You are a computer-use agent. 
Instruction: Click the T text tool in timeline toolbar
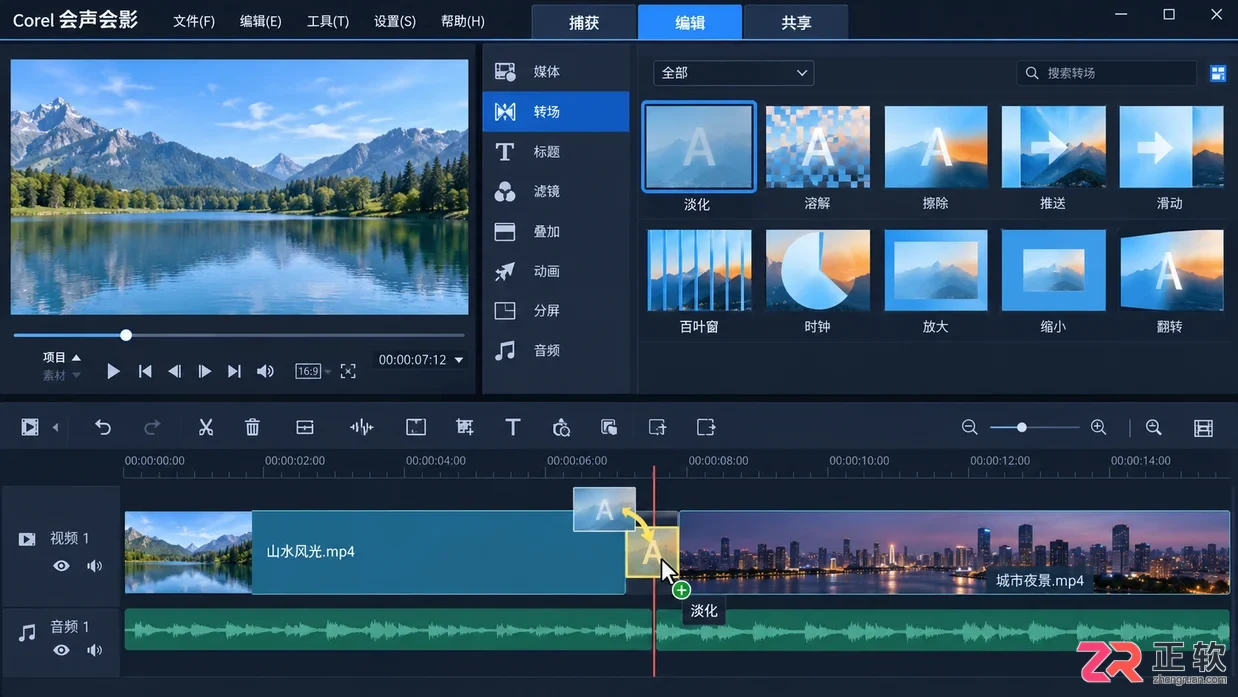point(513,428)
